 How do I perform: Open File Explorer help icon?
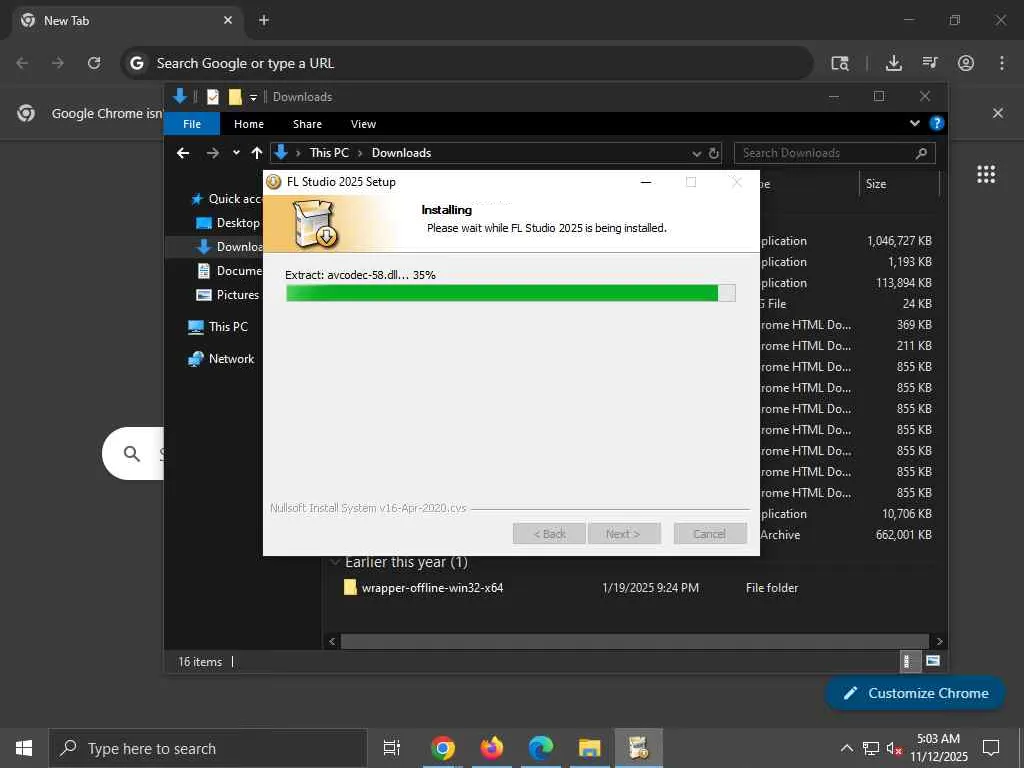tap(936, 123)
